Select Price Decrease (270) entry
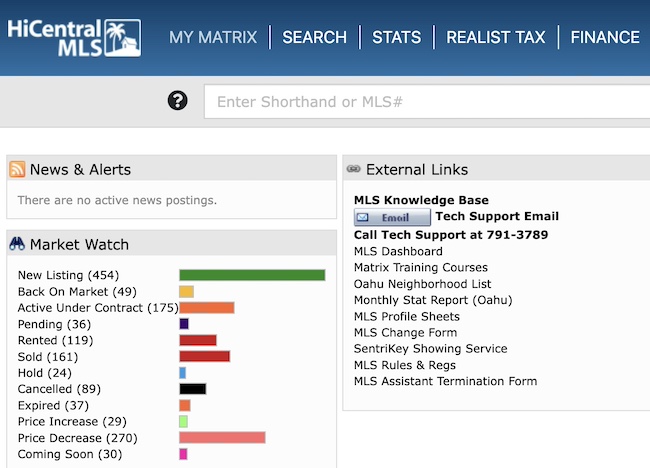The height and width of the screenshot is (468, 650). tap(78, 438)
